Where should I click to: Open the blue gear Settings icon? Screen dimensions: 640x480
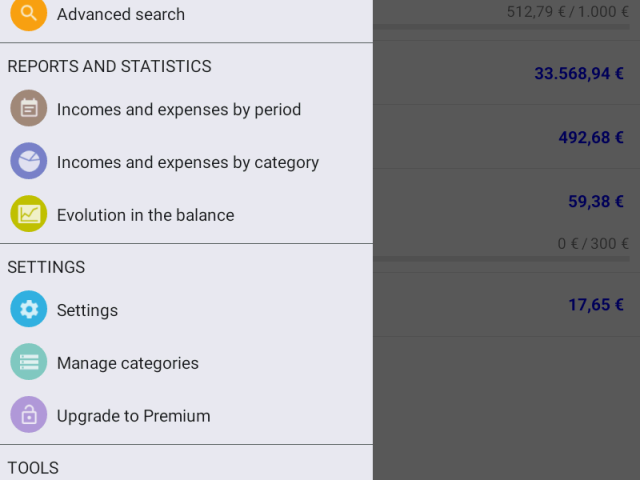[x=29, y=309]
